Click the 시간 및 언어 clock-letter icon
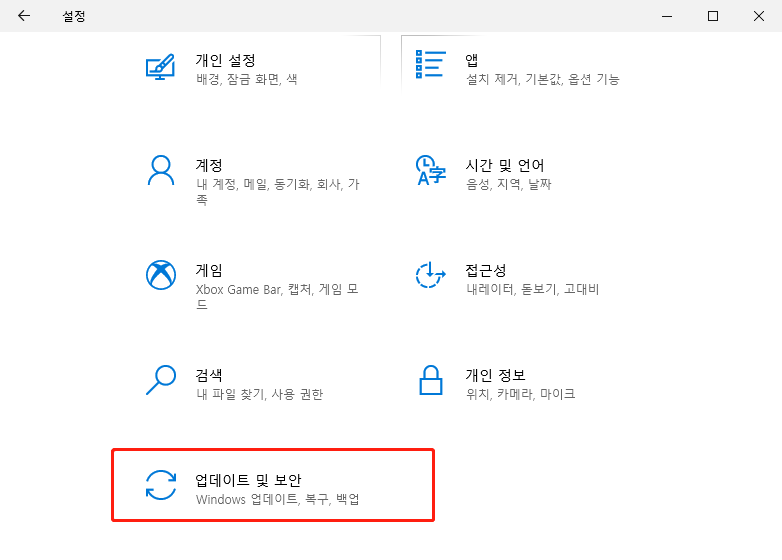This screenshot has height=560, width=782. 430,171
